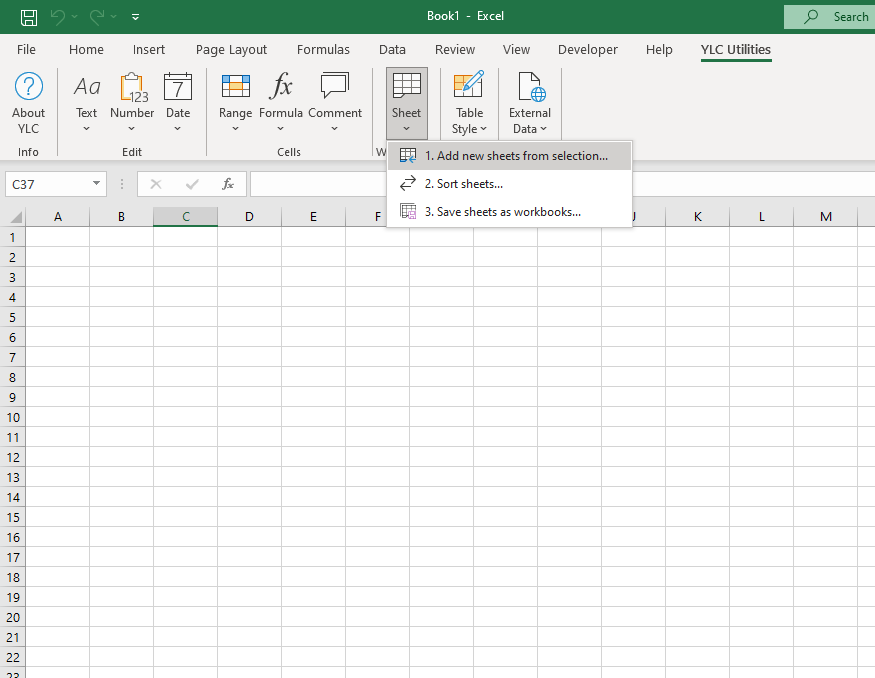Select Sort sheets menu entry
The image size is (875, 678).
point(463,184)
